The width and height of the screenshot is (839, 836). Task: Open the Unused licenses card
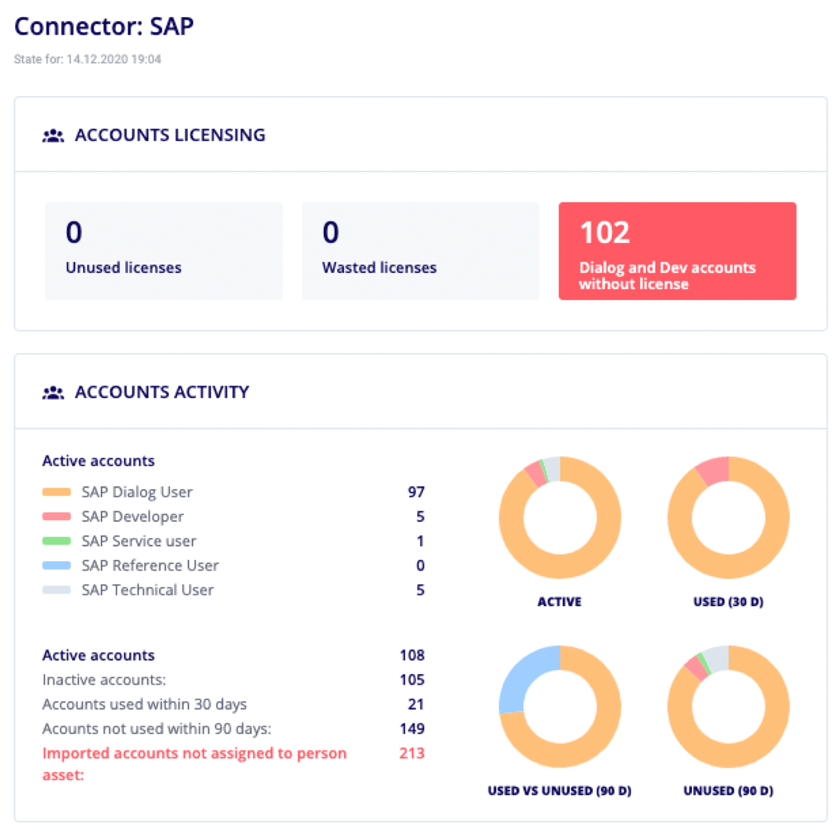click(164, 251)
